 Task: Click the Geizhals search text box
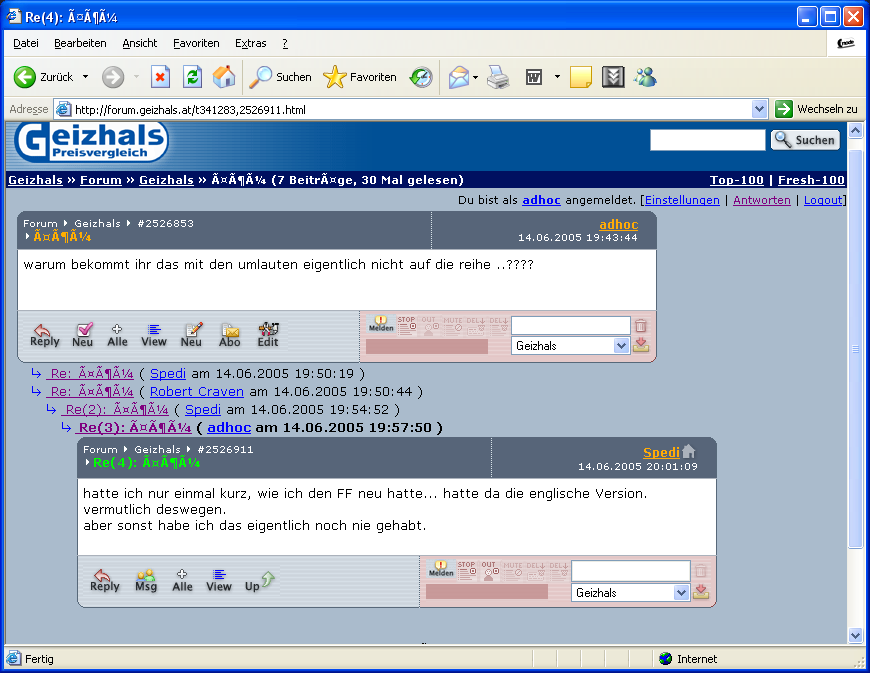click(707, 140)
